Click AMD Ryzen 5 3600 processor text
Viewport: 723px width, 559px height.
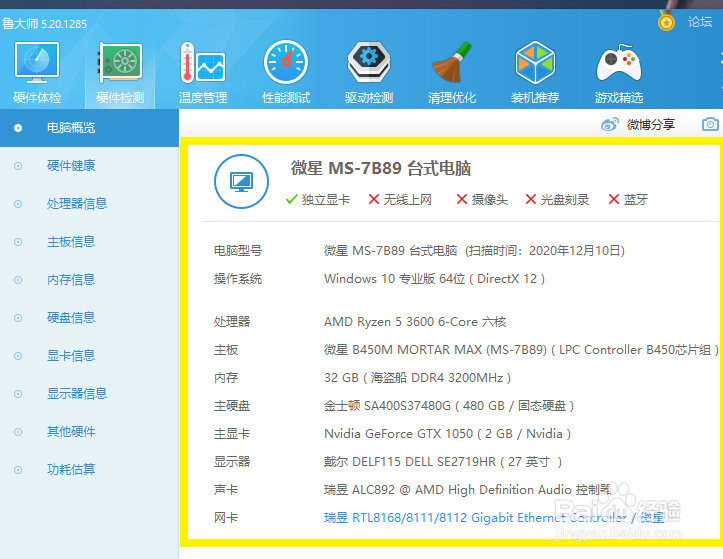(415, 321)
